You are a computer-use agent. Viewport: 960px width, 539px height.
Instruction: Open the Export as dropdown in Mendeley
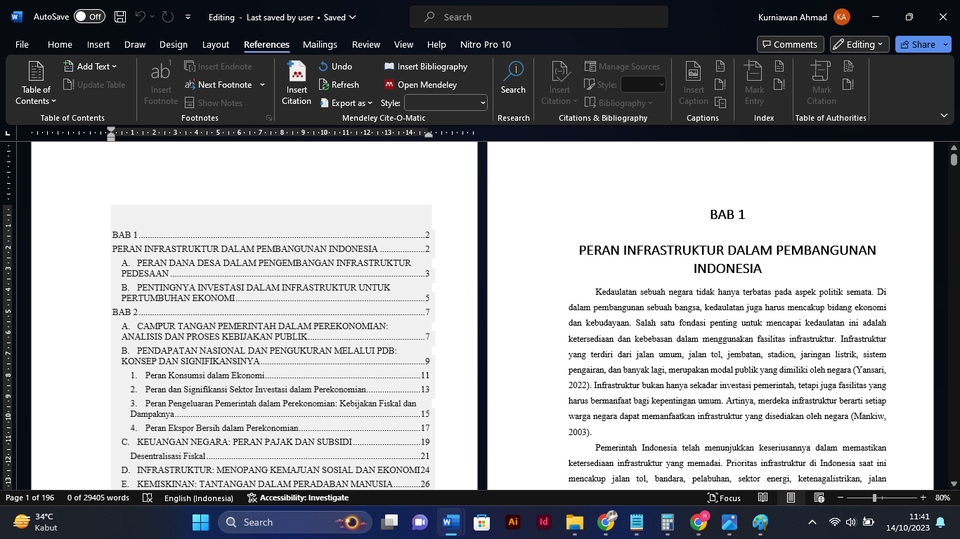346,103
